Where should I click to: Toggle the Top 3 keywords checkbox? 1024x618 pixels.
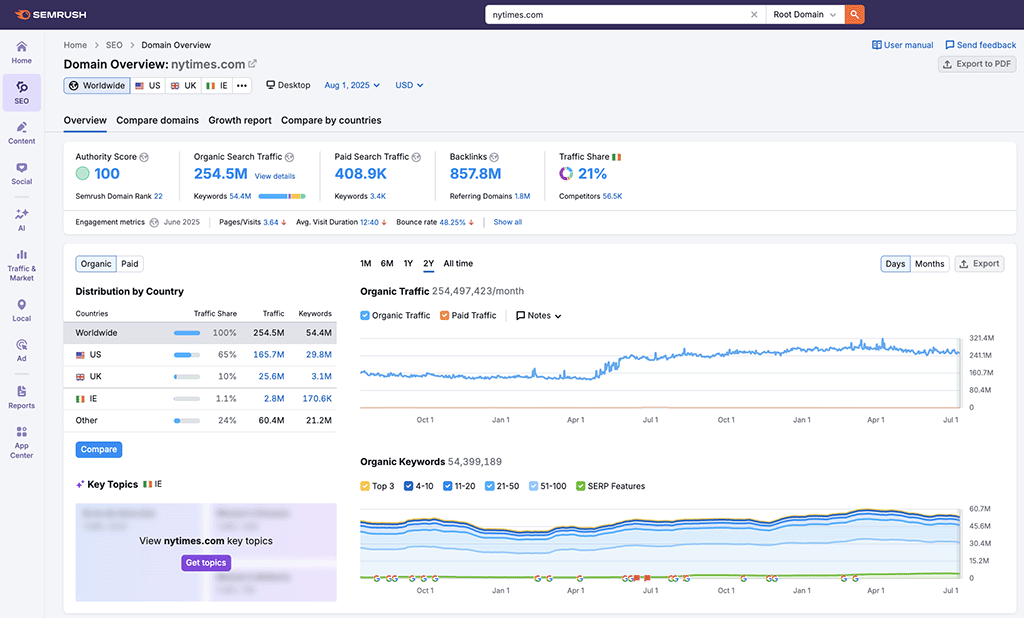(x=365, y=486)
